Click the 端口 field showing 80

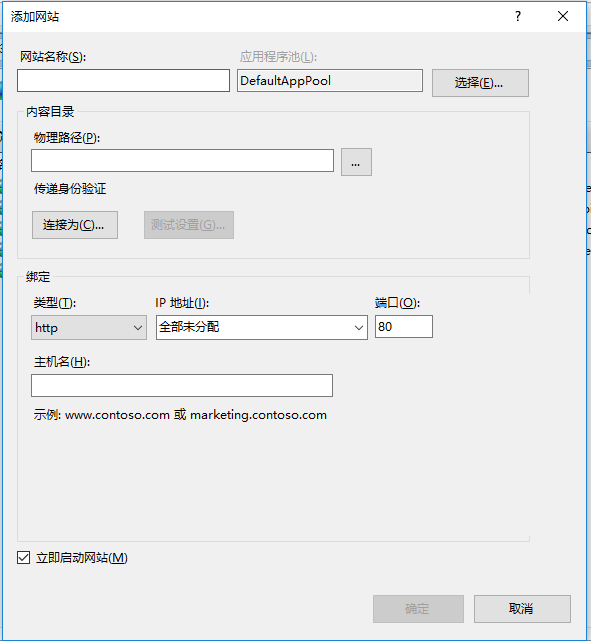coord(404,327)
